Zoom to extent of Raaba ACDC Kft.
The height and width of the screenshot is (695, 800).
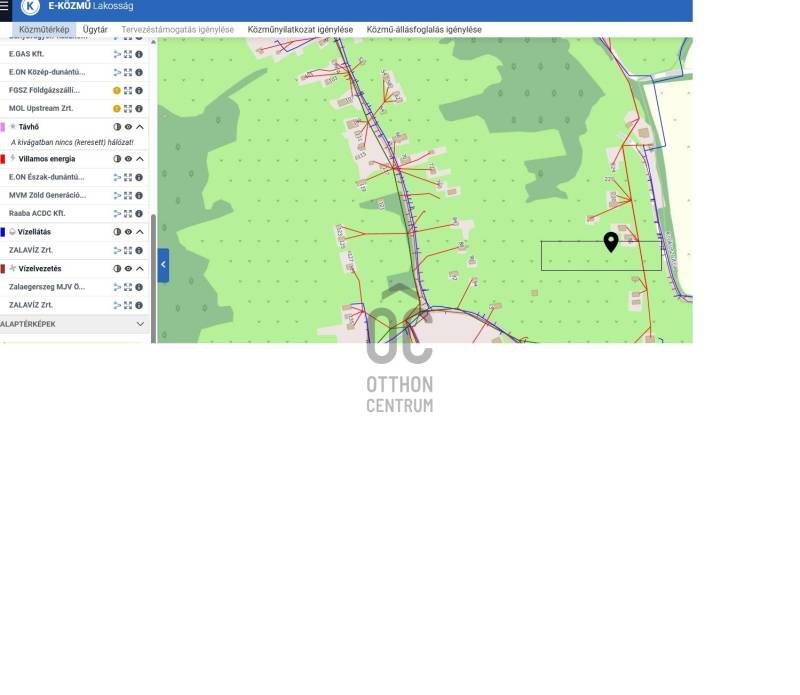point(128,214)
